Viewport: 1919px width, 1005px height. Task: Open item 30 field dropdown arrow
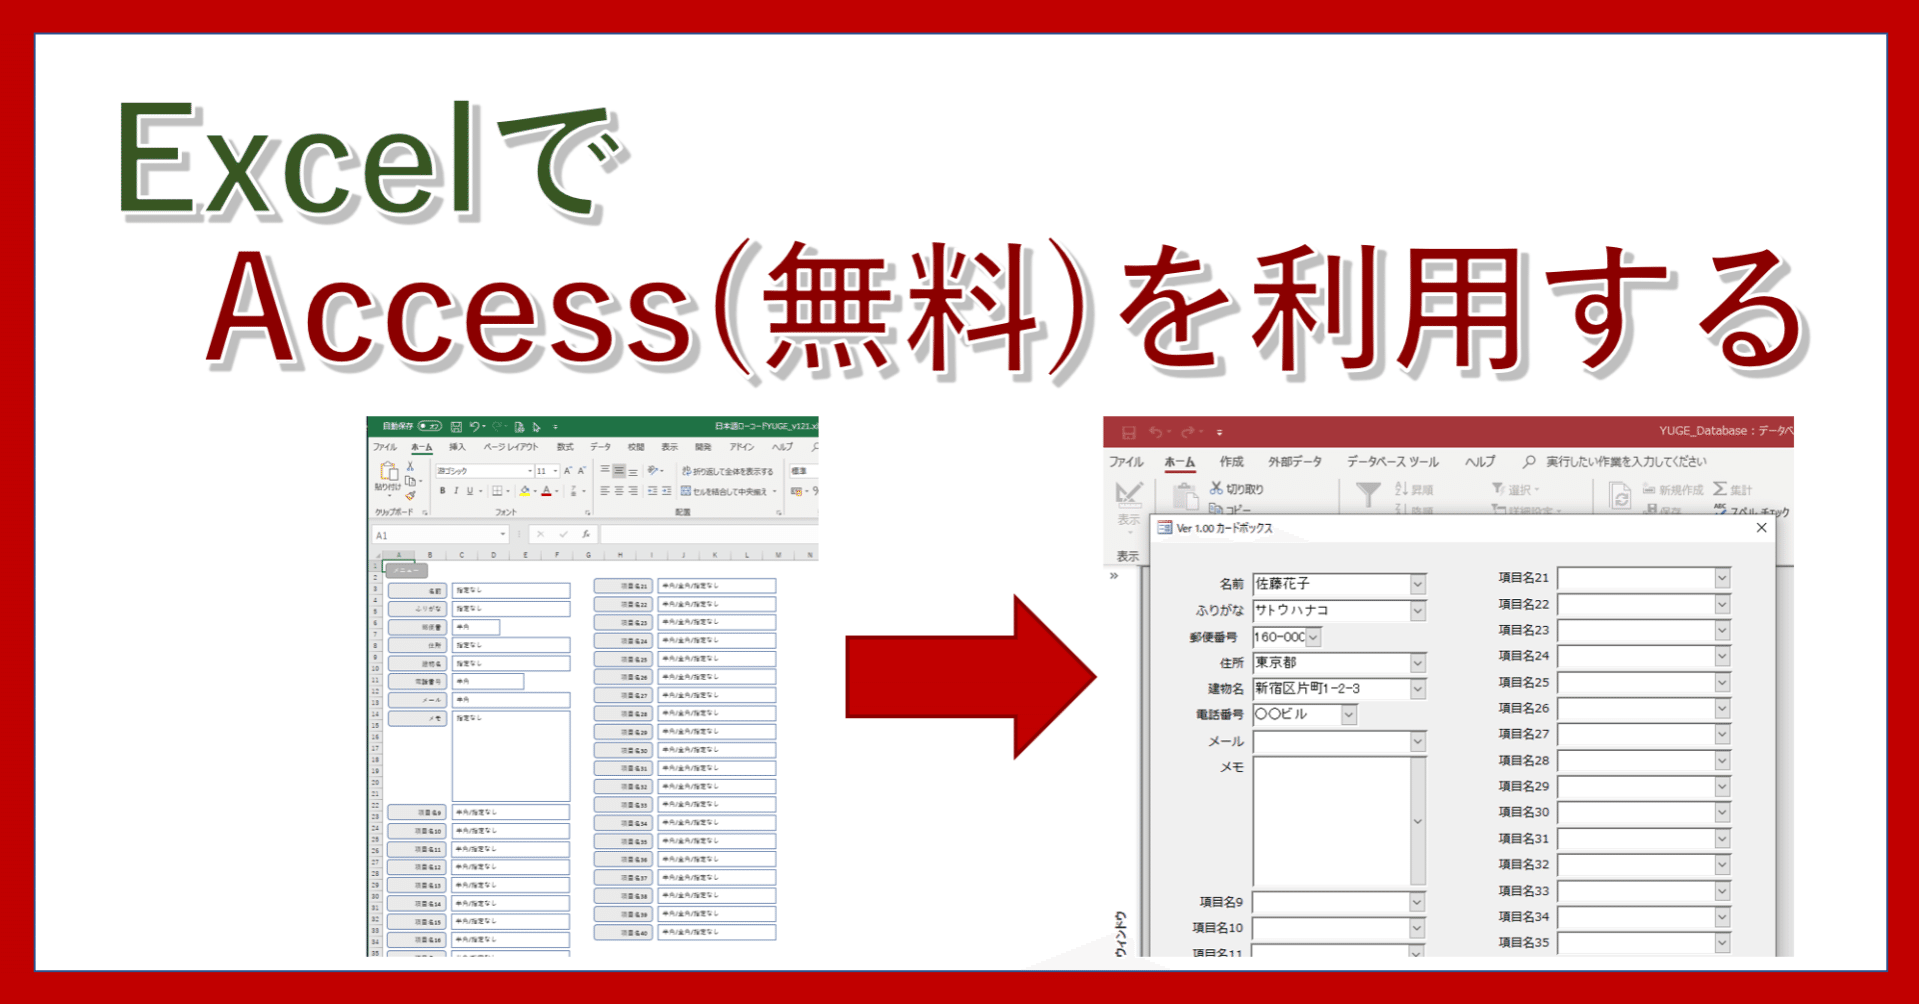click(x=1722, y=813)
